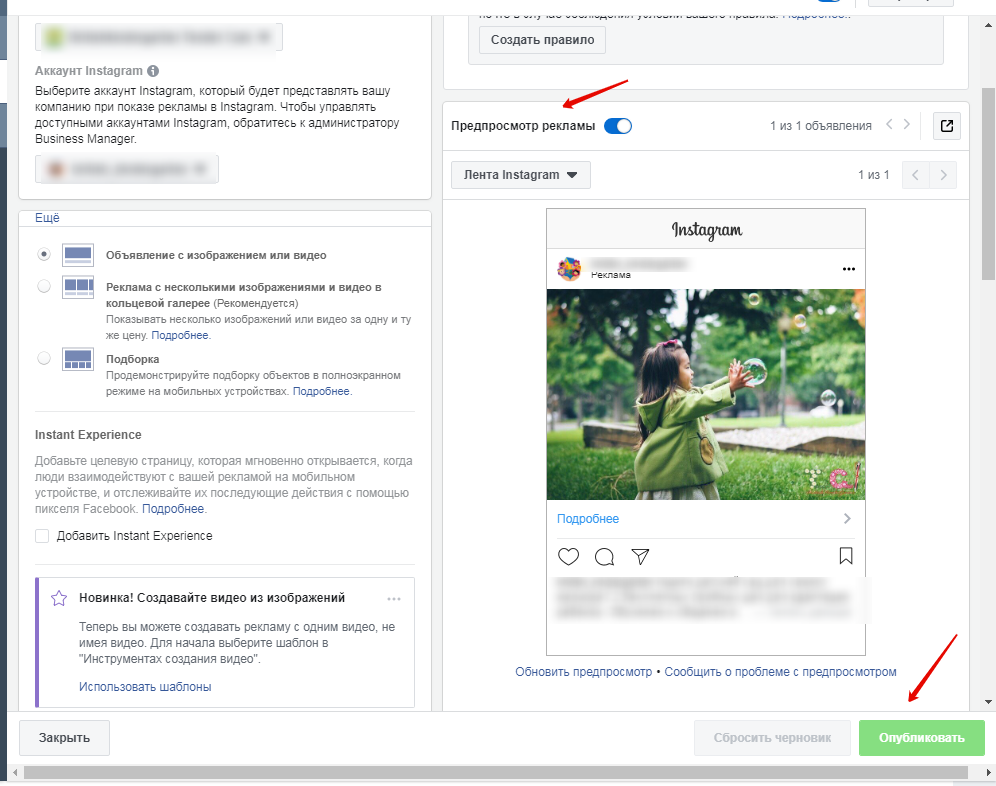This screenshot has height=786, width=996.
Task: Click the ad preview image of girl
Action: pyautogui.click(x=705, y=394)
